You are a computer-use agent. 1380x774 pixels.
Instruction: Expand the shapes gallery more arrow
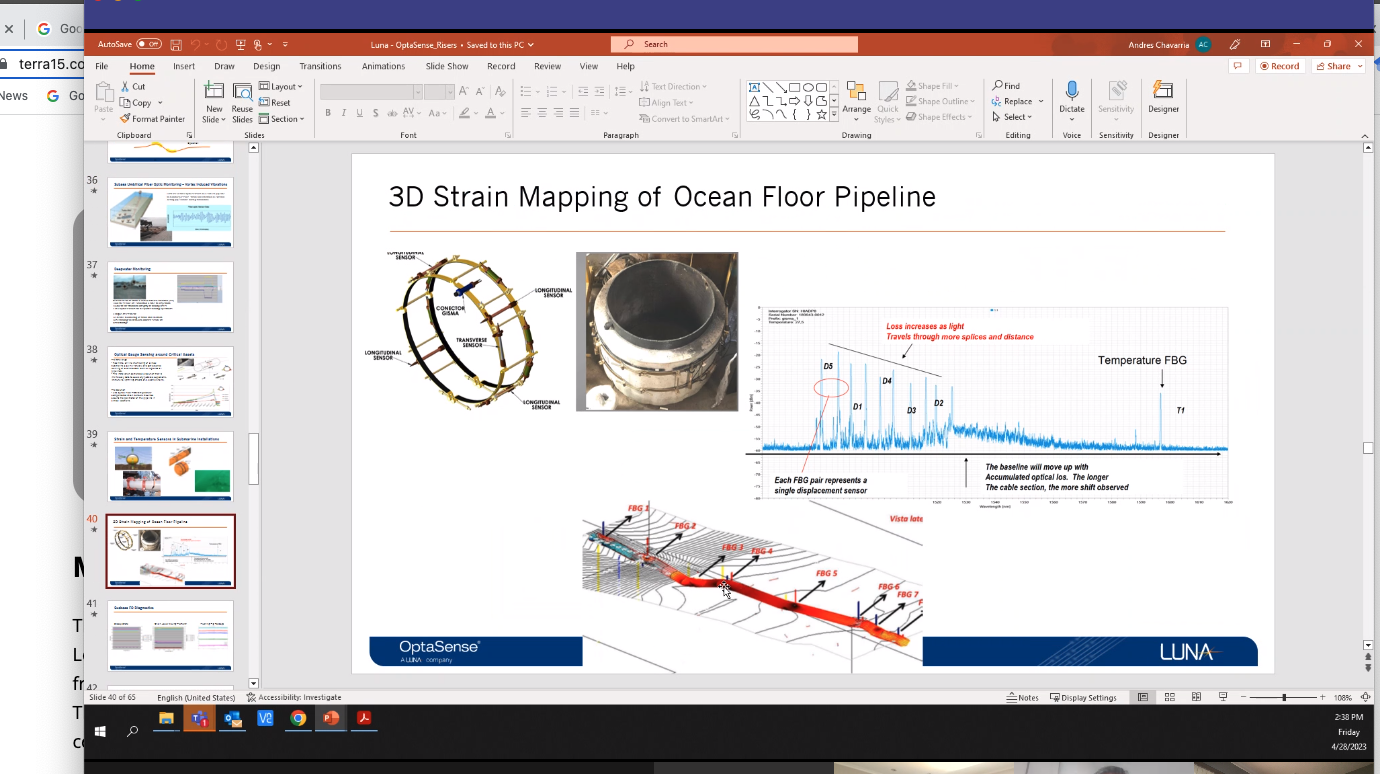click(x=834, y=115)
